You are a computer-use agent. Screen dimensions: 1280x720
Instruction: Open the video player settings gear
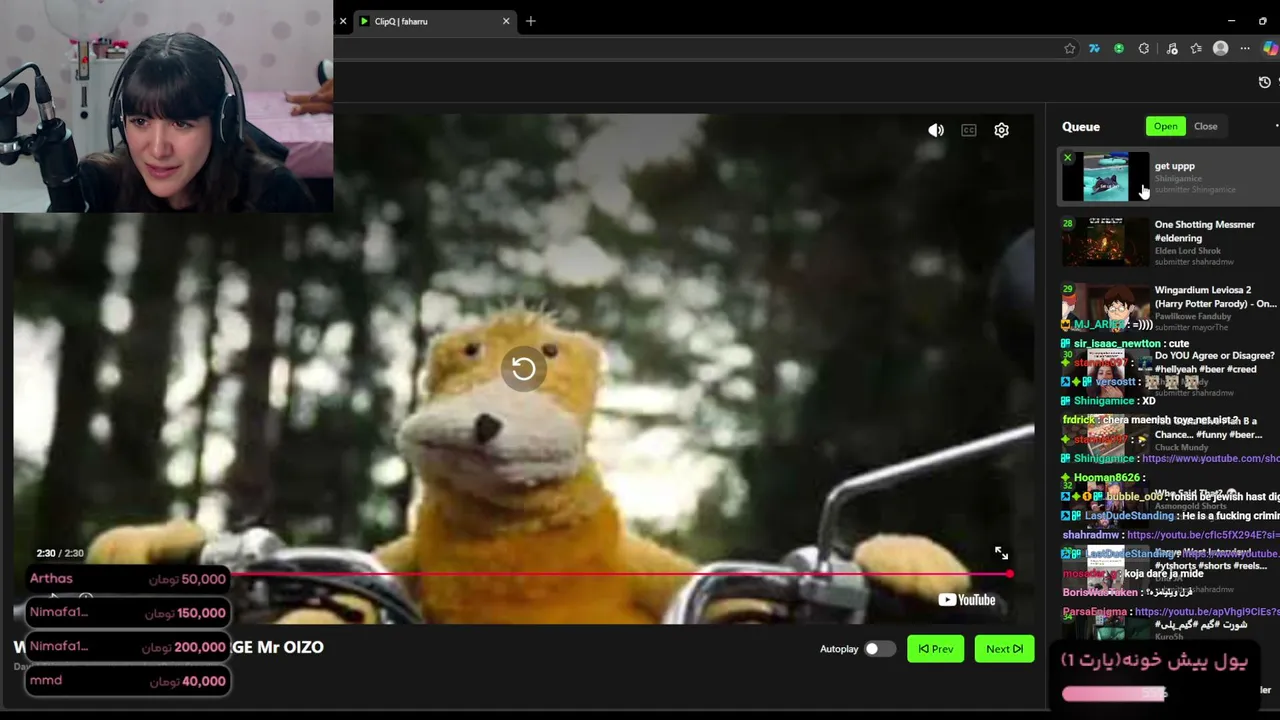coord(1001,130)
